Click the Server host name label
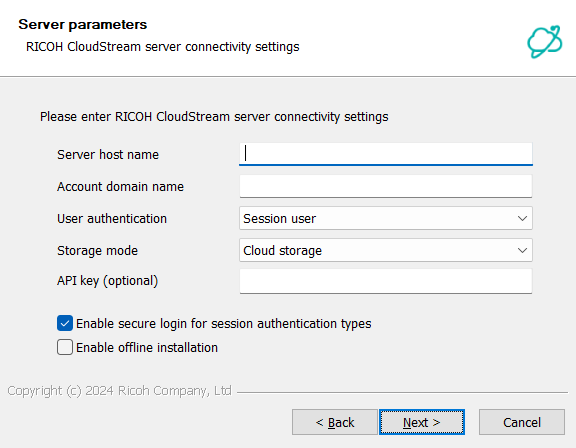The width and height of the screenshot is (576, 448). pyautogui.click(x=108, y=155)
